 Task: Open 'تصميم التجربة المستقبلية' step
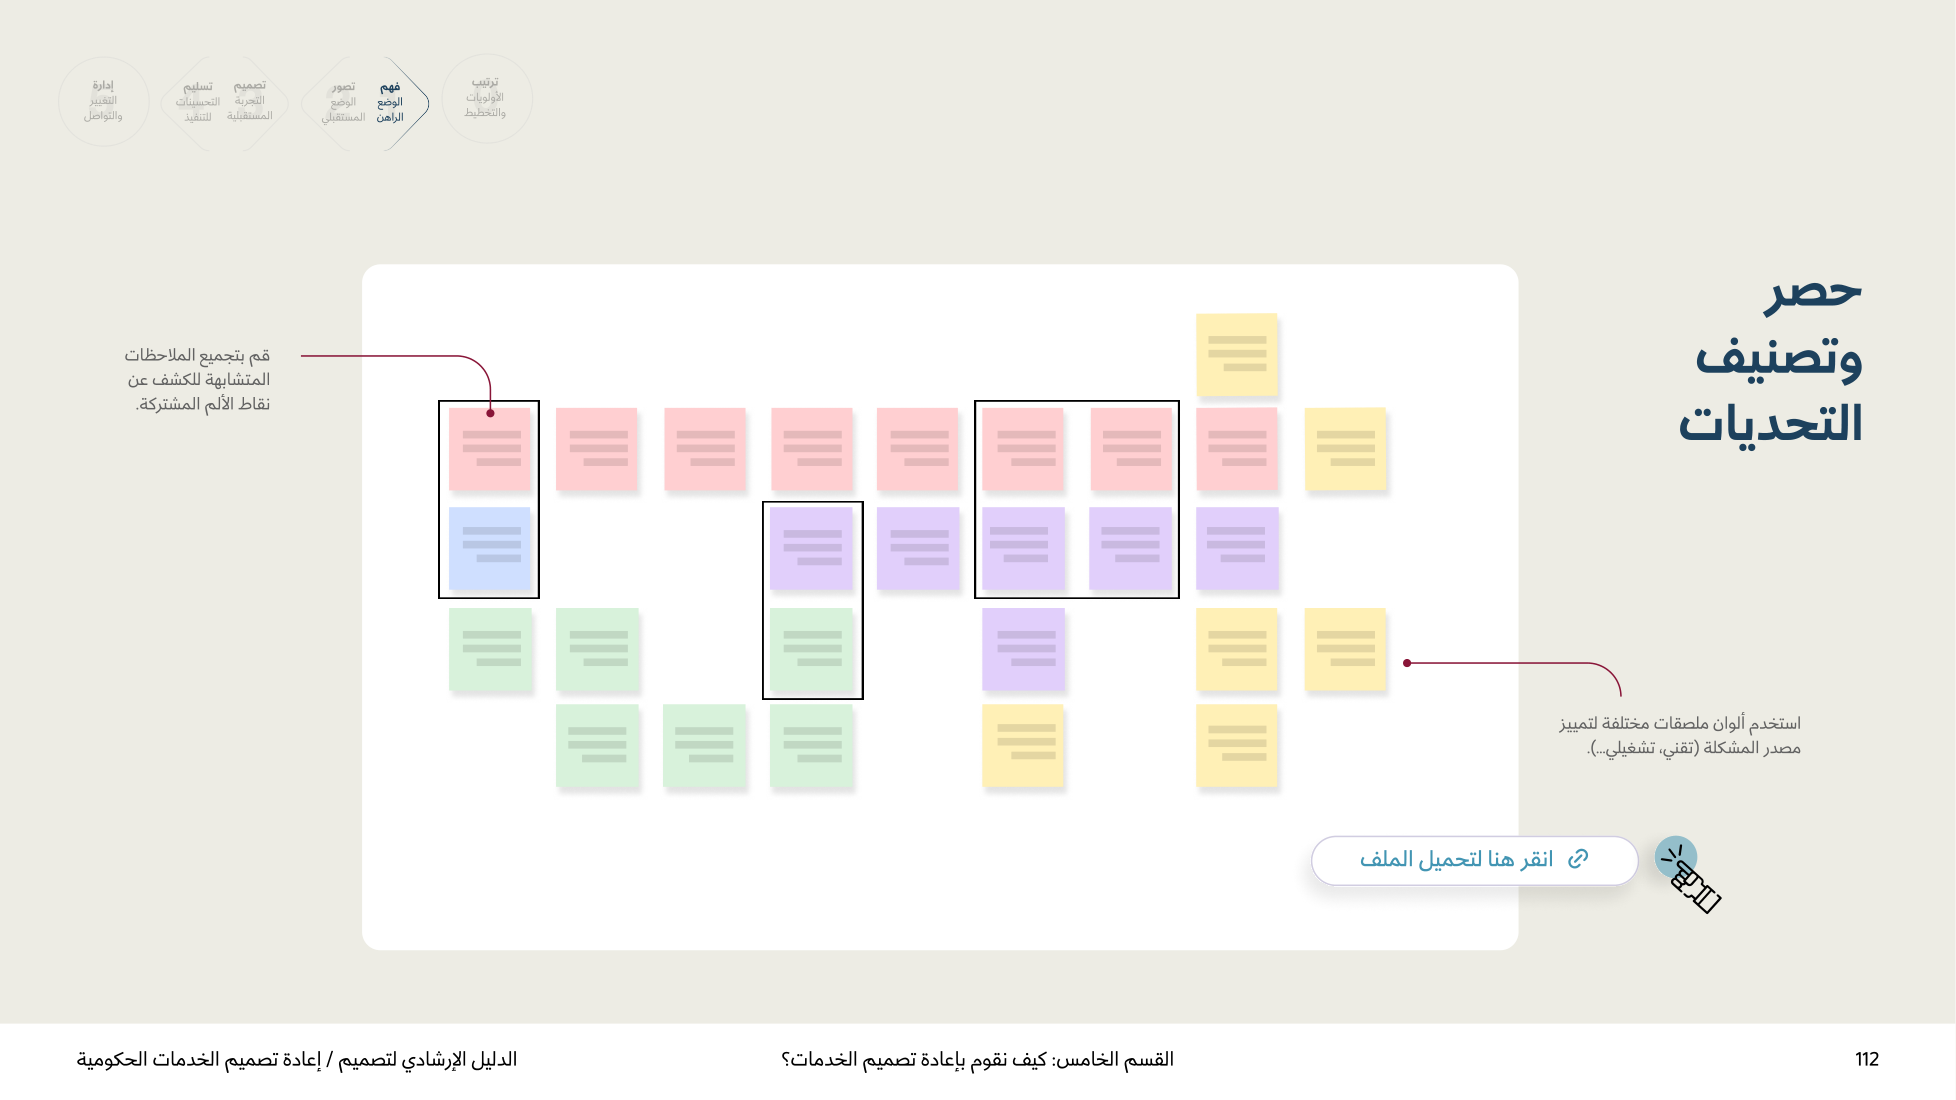pyautogui.click(x=250, y=102)
